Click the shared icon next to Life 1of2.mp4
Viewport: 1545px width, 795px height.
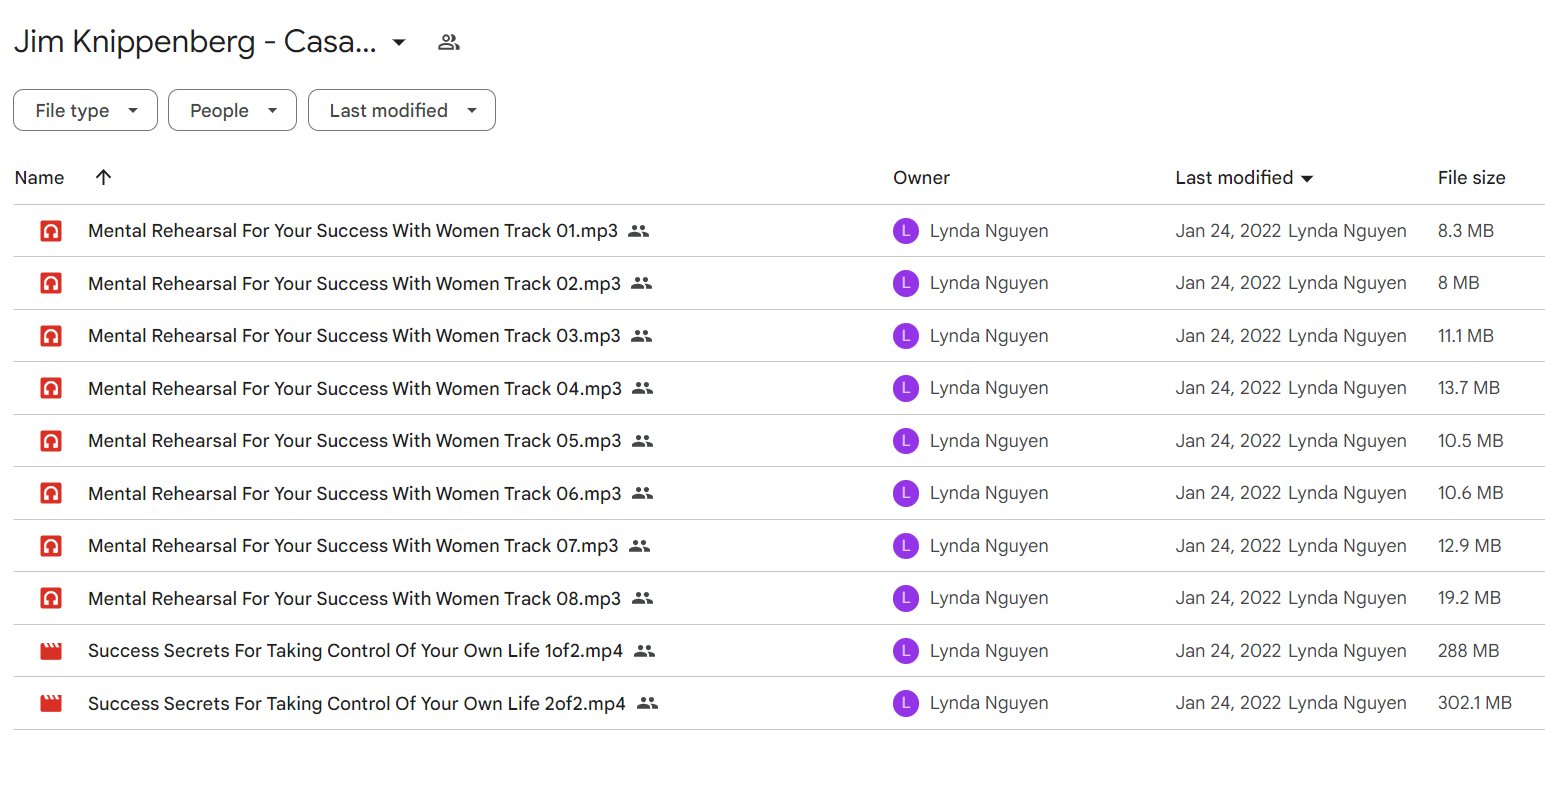pos(645,651)
